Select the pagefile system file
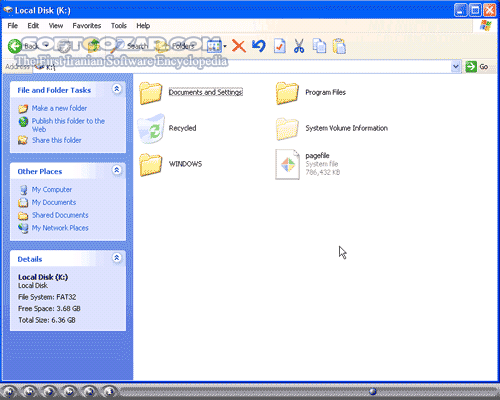 pyautogui.click(x=308, y=164)
